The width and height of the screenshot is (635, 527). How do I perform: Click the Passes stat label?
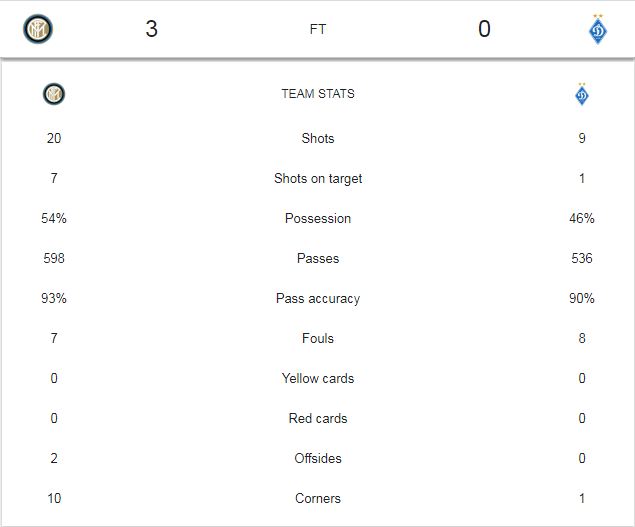click(318, 258)
